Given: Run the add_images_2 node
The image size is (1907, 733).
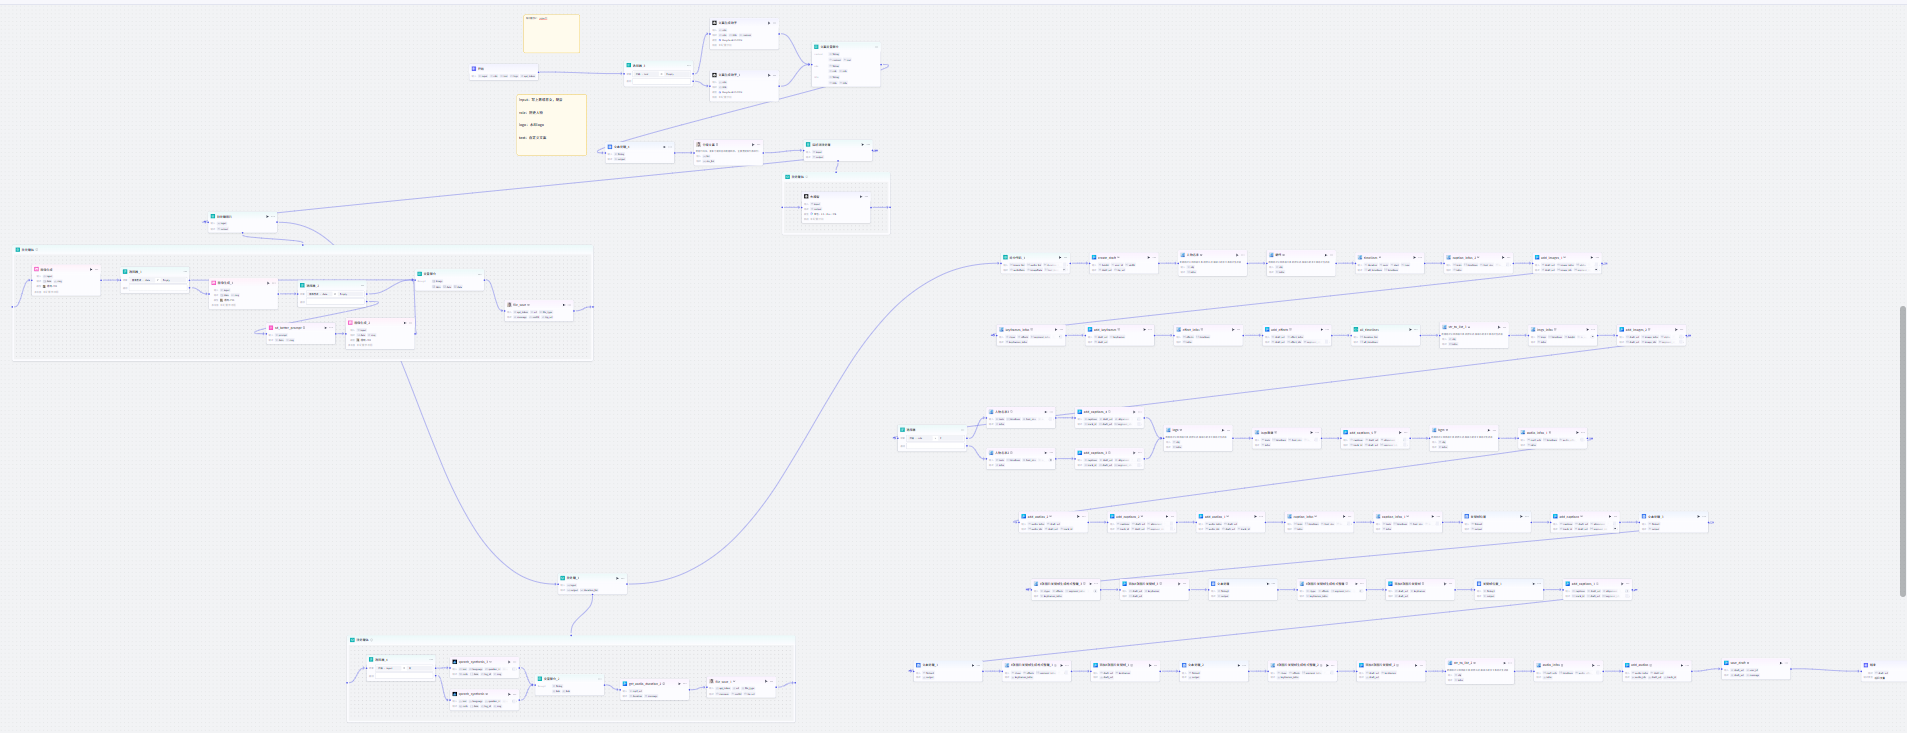Looking at the screenshot, I should coord(1677,329).
